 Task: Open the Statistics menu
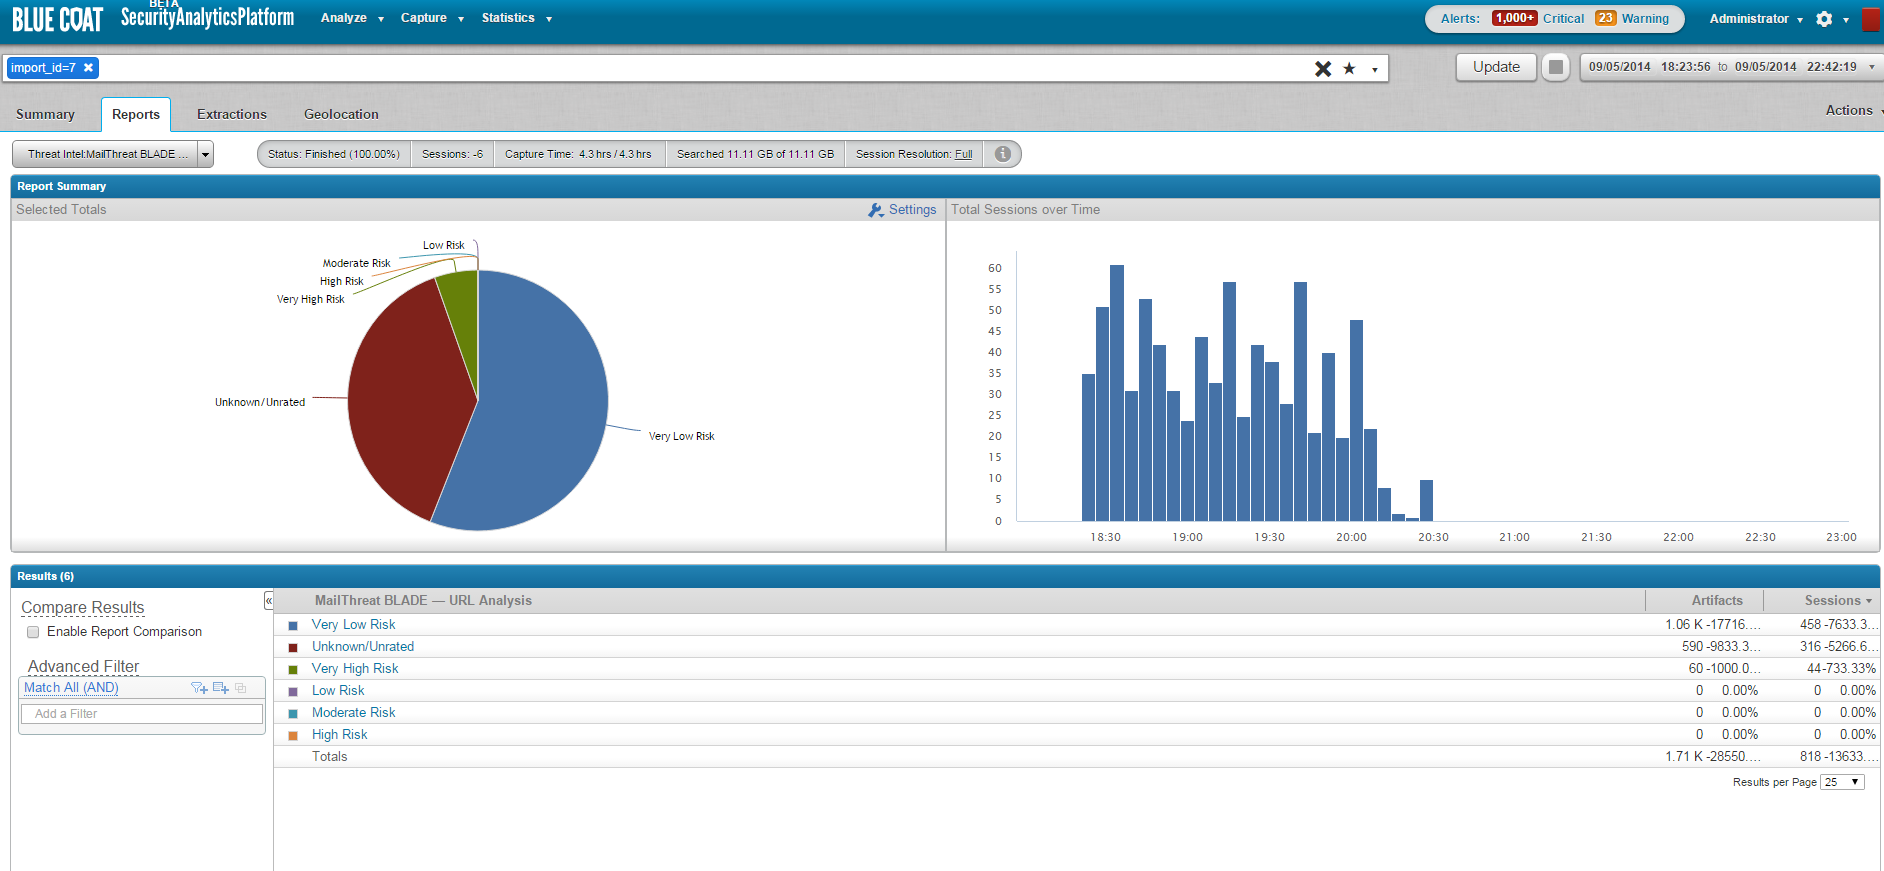pyautogui.click(x=516, y=18)
